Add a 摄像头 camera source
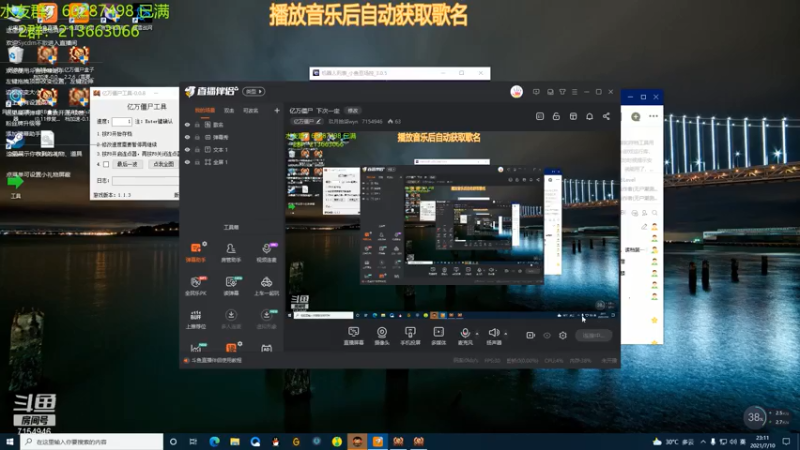Image resolution: width=800 pixels, height=450 pixels. 382,336
